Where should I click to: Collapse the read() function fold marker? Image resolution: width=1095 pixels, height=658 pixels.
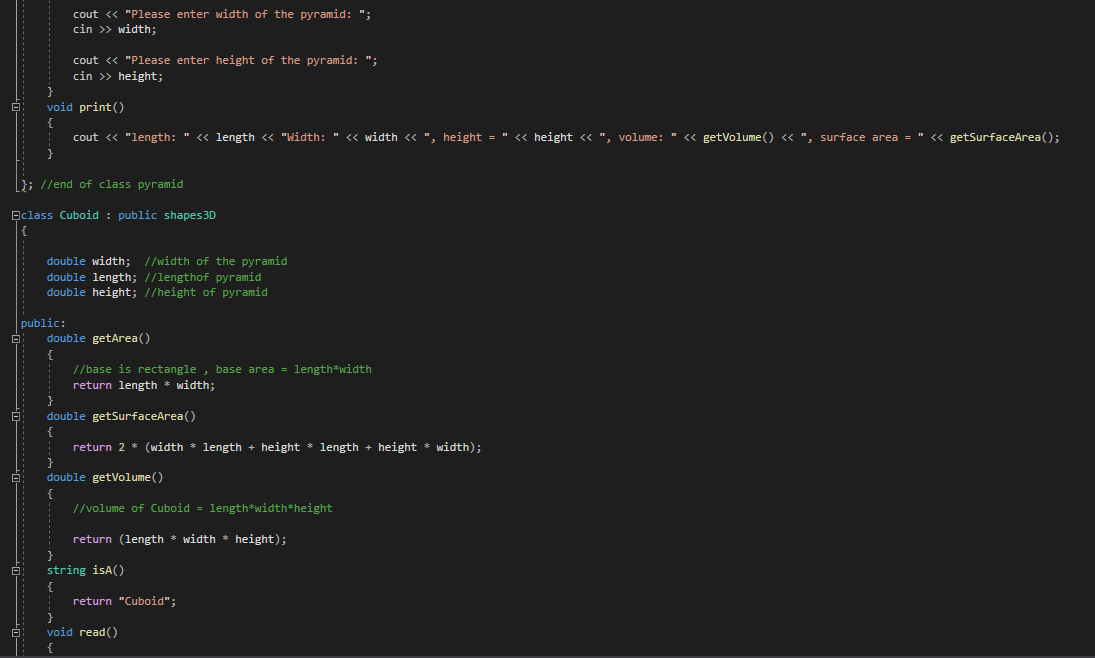point(14,631)
